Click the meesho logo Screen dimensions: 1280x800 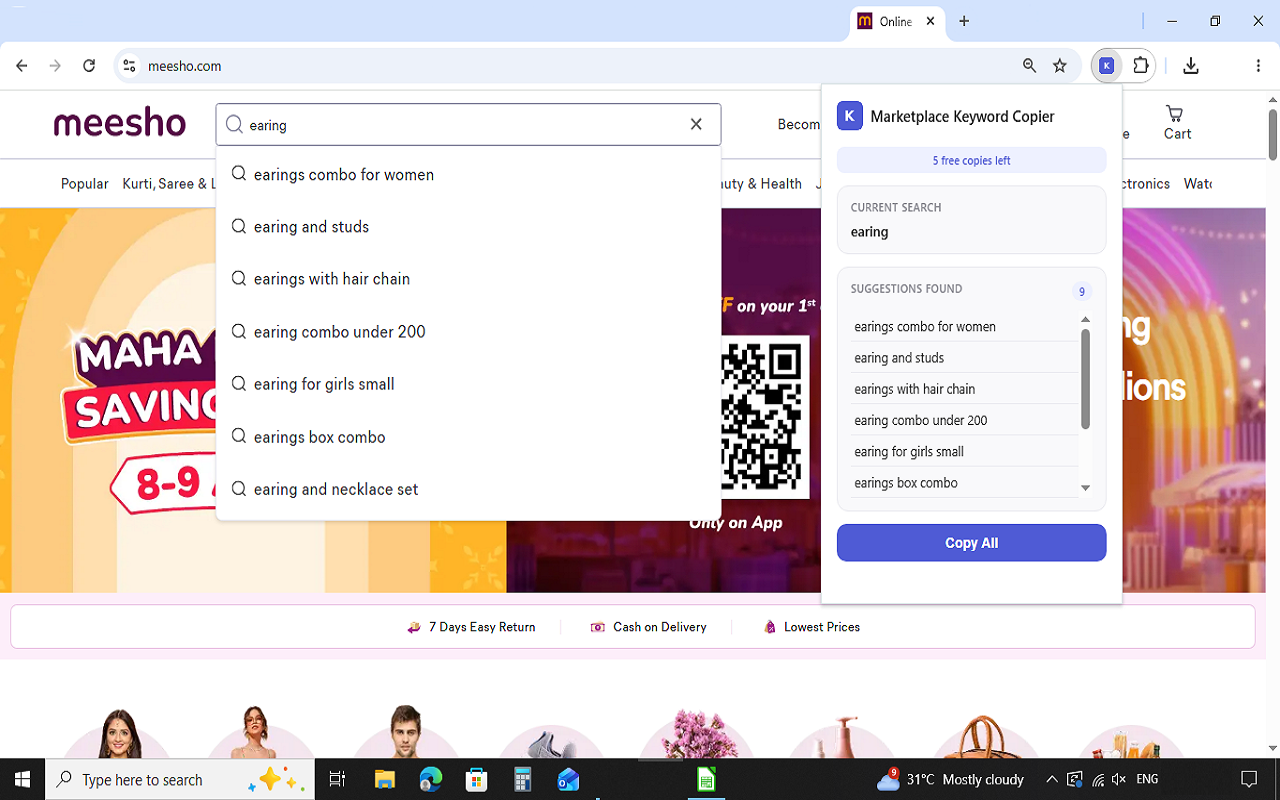pyautogui.click(x=120, y=124)
